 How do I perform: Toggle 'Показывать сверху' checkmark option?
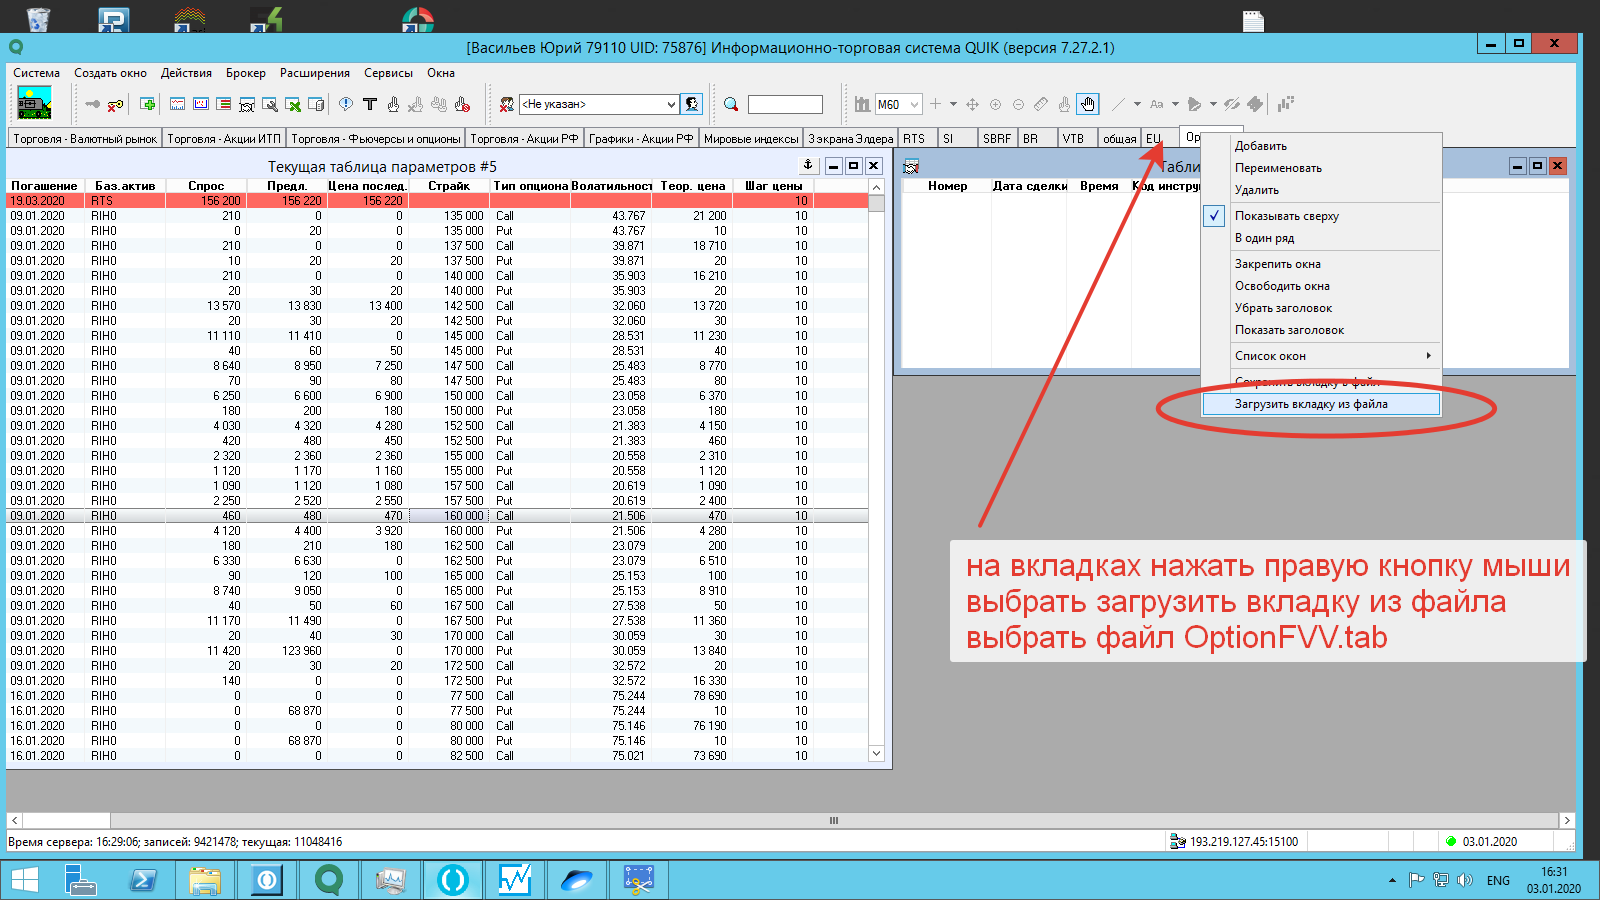1286,216
